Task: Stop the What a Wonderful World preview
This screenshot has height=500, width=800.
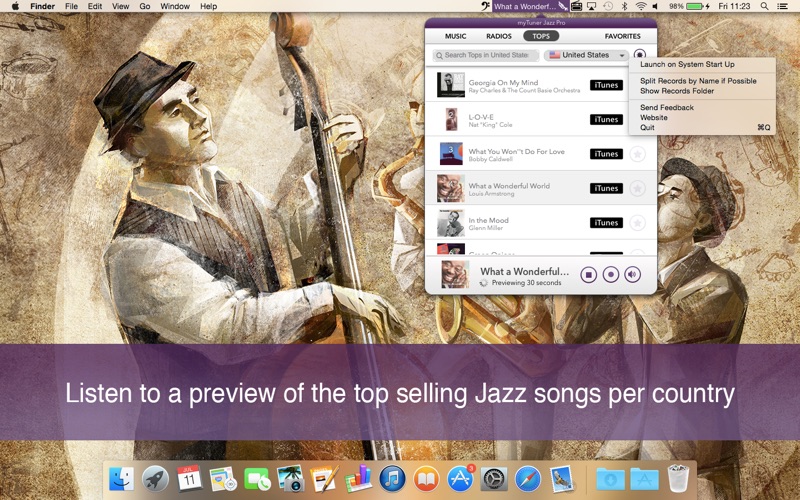Action: point(588,275)
